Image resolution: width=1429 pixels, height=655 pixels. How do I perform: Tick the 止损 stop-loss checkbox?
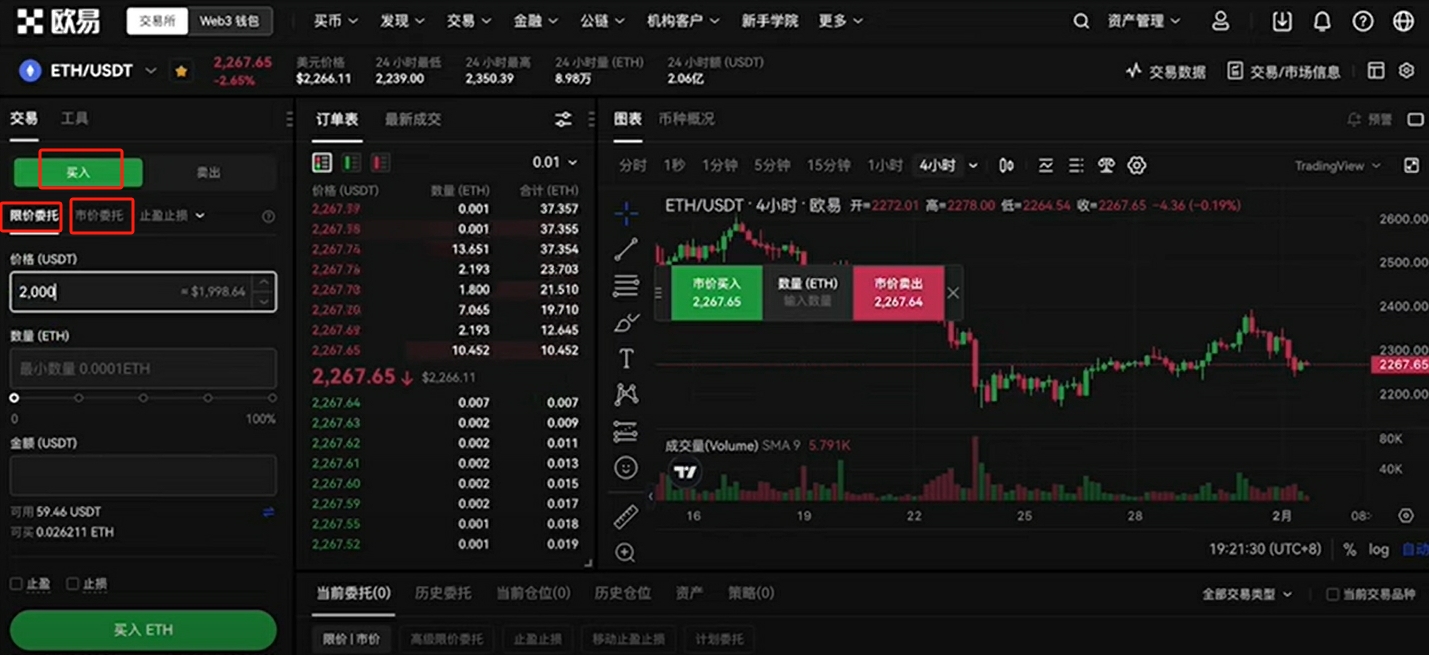(x=72, y=583)
